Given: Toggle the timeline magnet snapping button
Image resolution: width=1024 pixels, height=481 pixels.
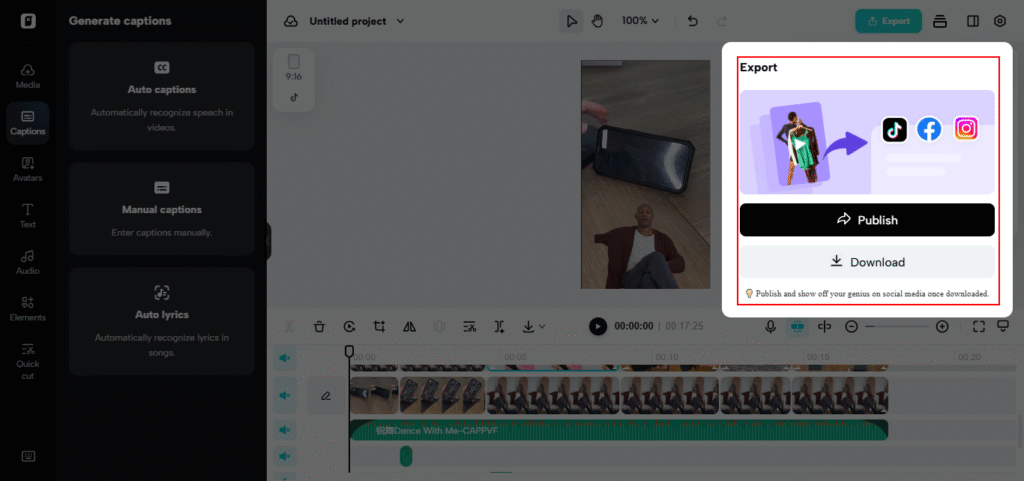Looking at the screenshot, I should coord(796,326).
